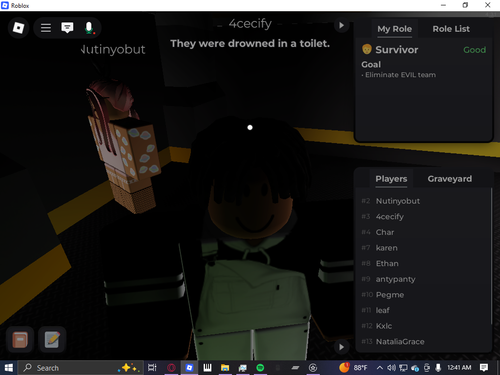Open File Explorer from the taskbar
Viewport: 500px width, 375px height.
click(x=225, y=368)
